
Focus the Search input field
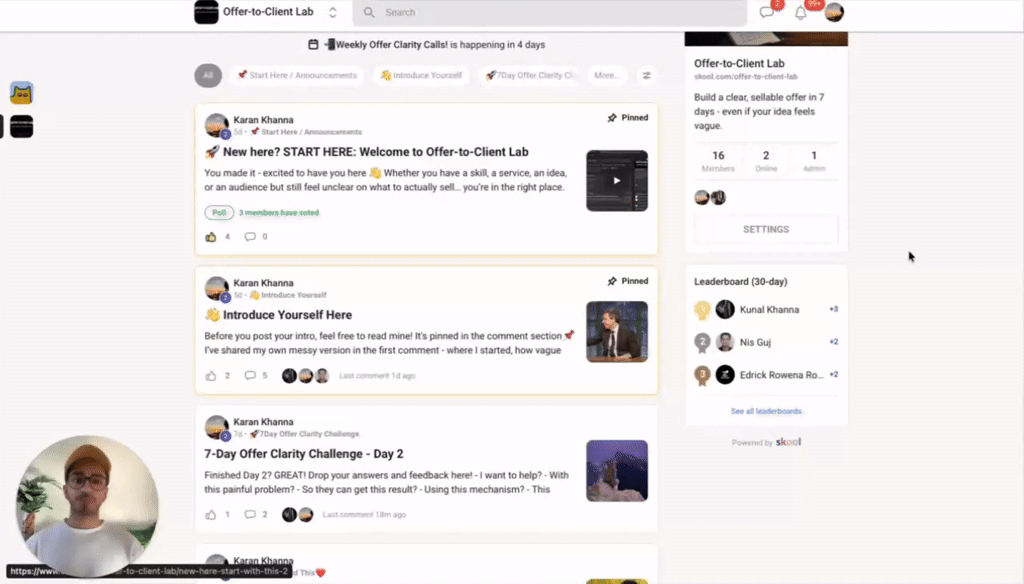(x=550, y=12)
